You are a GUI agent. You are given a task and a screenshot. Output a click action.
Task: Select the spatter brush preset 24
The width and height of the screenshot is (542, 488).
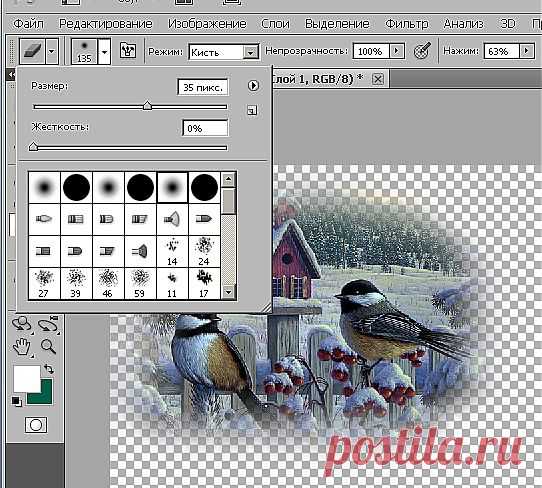(x=204, y=251)
